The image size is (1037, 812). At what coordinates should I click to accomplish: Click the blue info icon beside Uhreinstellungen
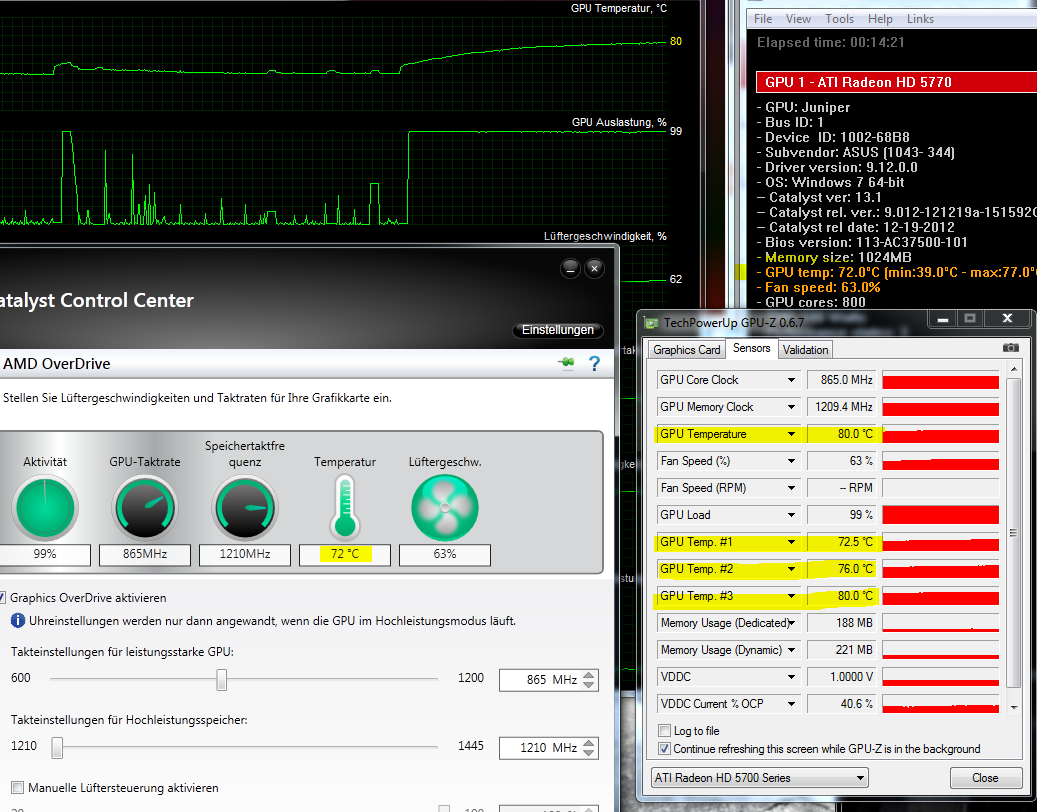click(x=18, y=621)
